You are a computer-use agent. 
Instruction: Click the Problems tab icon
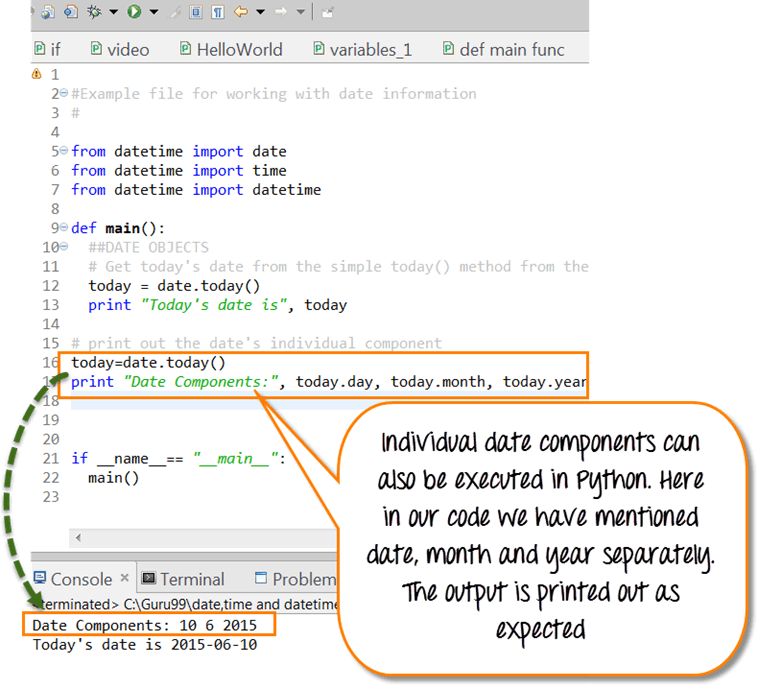[261, 578]
